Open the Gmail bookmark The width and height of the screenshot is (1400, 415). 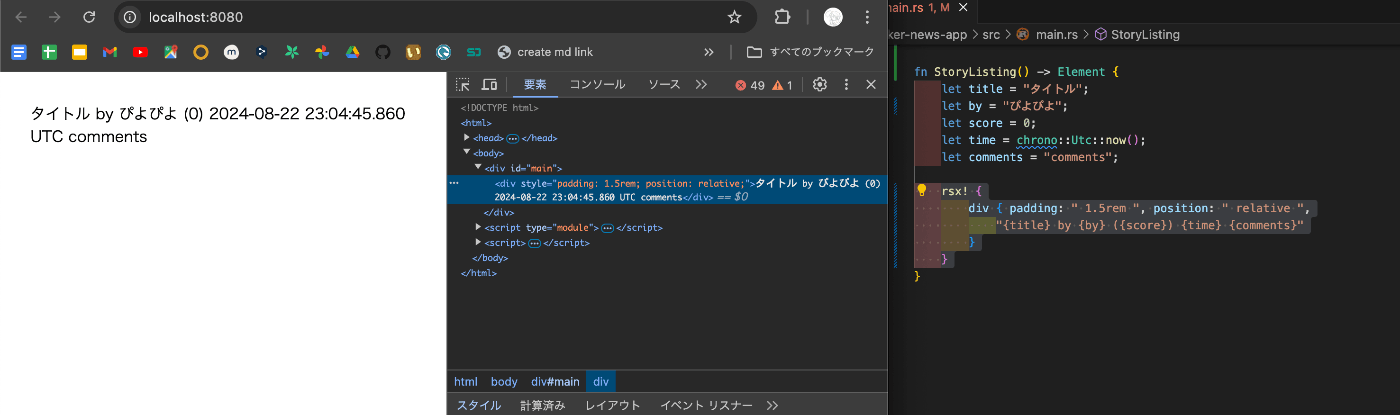(x=109, y=52)
